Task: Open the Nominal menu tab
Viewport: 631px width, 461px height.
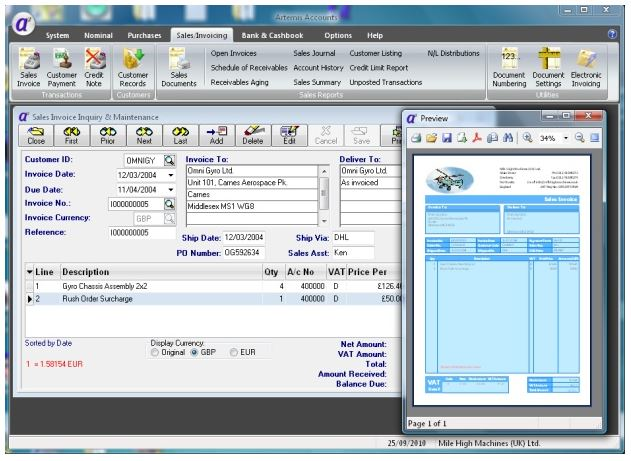Action: (x=98, y=35)
